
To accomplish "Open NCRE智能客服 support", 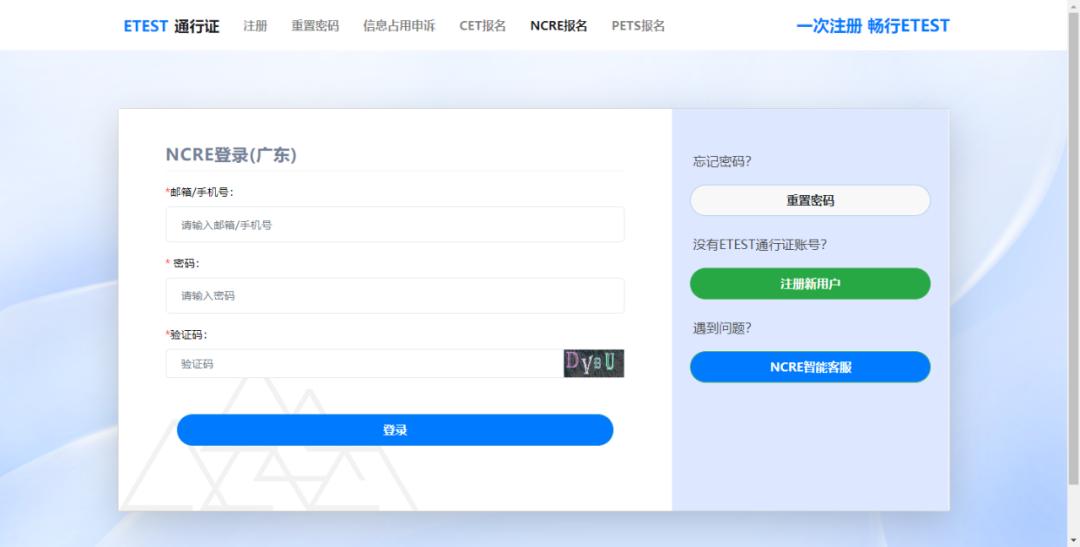I will (x=810, y=367).
